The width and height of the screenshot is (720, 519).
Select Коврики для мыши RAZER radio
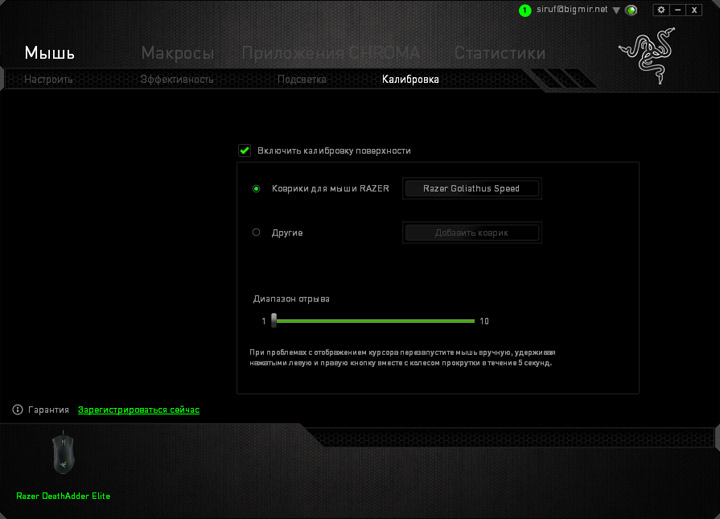pos(256,189)
